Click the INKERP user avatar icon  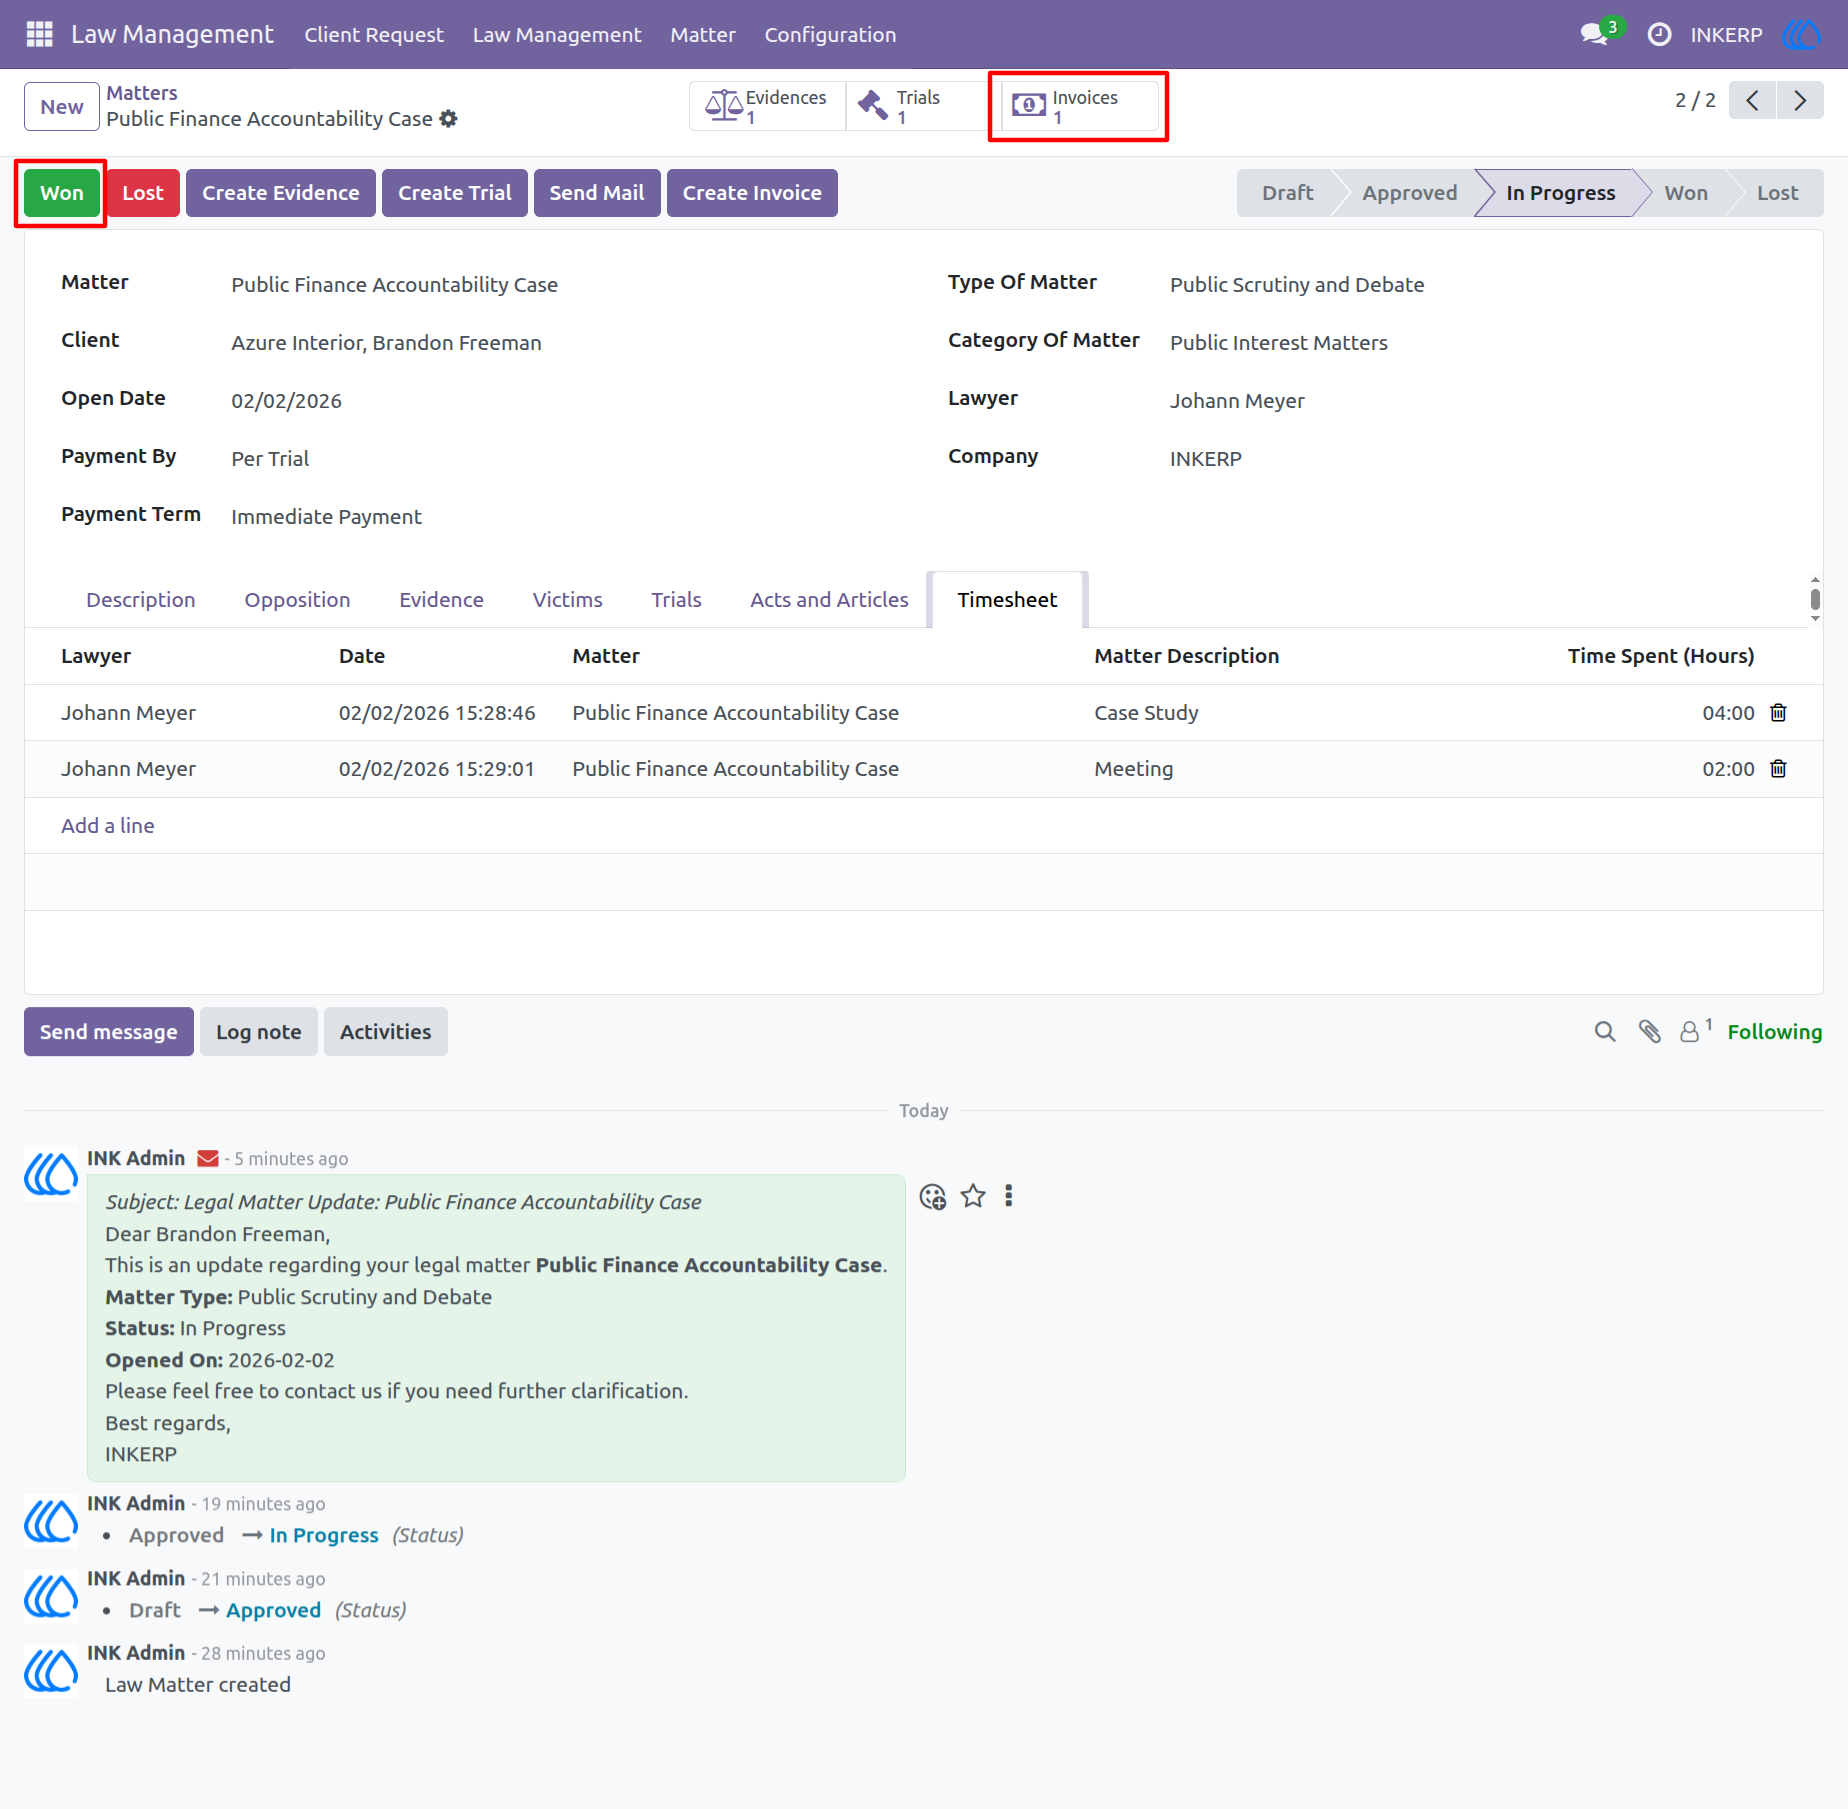1801,34
